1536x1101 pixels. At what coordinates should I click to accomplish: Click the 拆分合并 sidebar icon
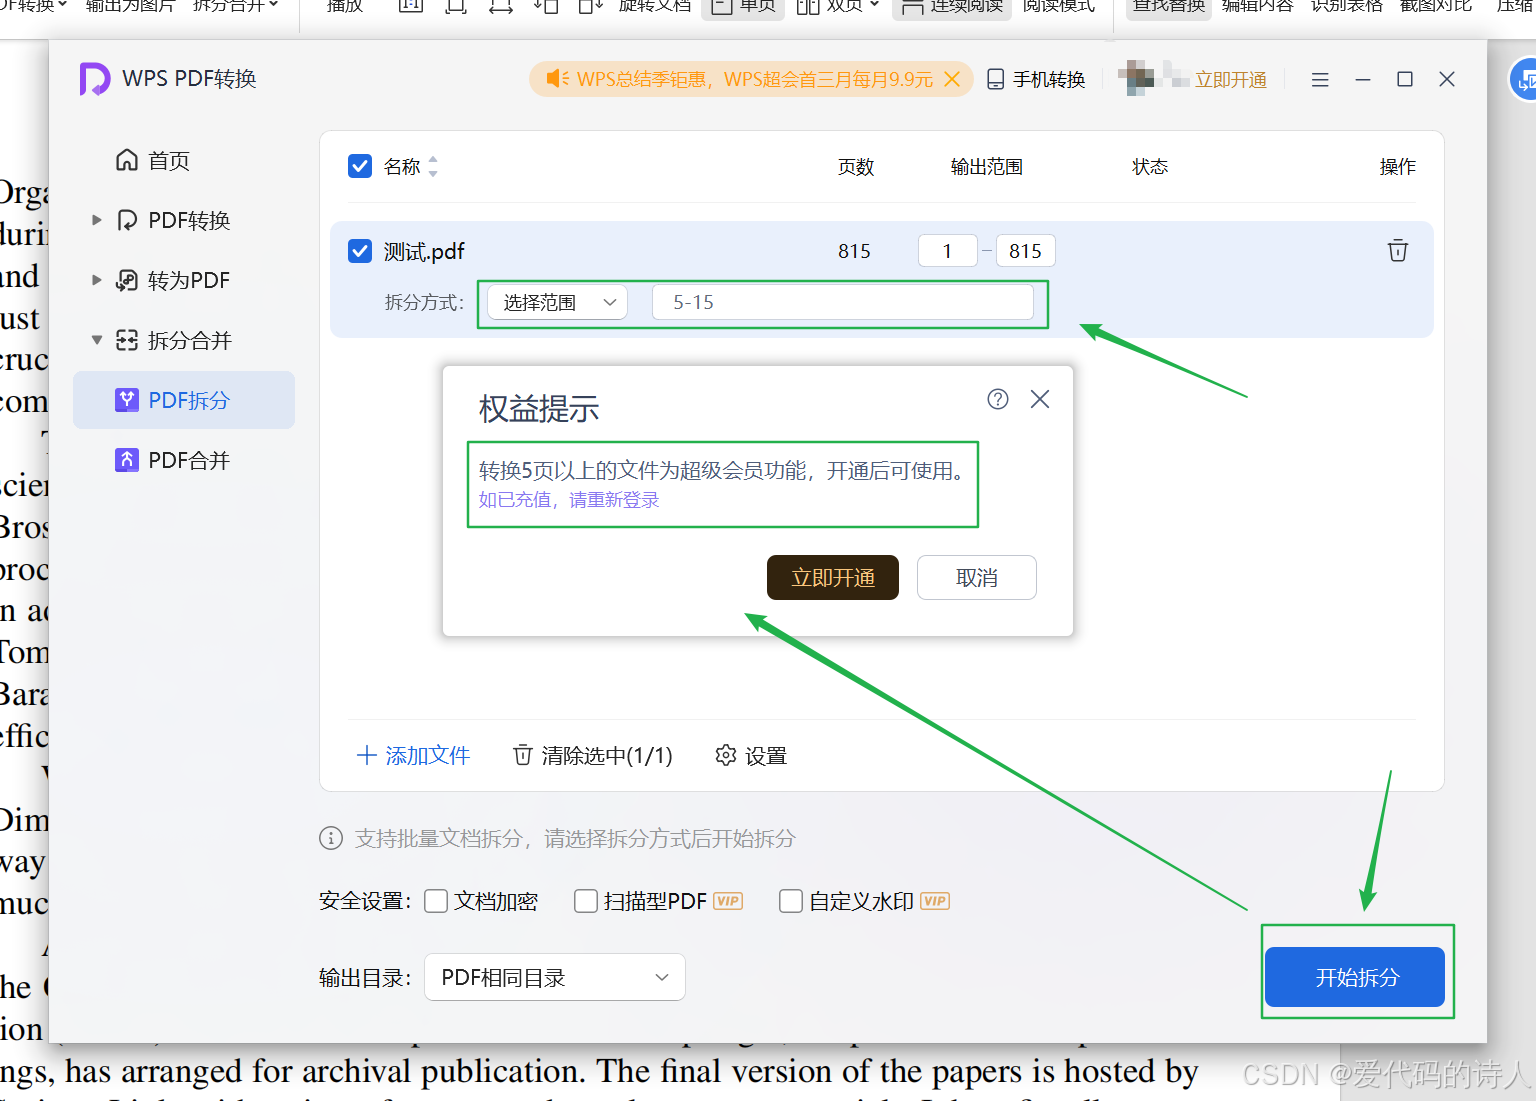click(x=127, y=340)
